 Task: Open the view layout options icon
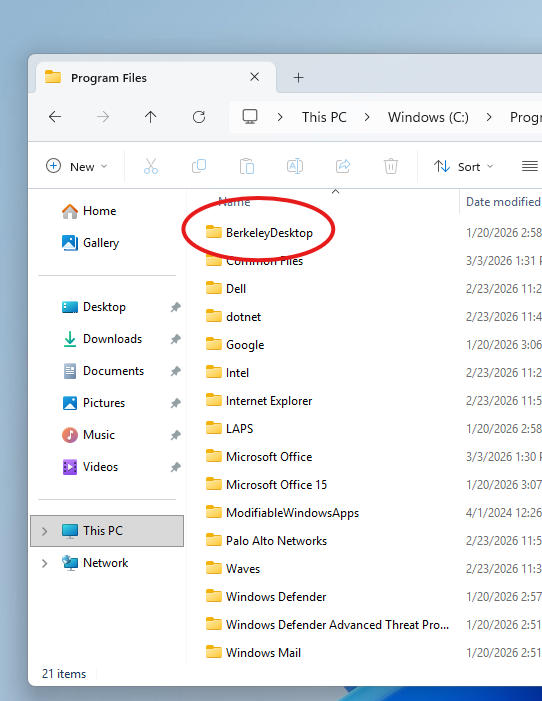click(x=530, y=166)
